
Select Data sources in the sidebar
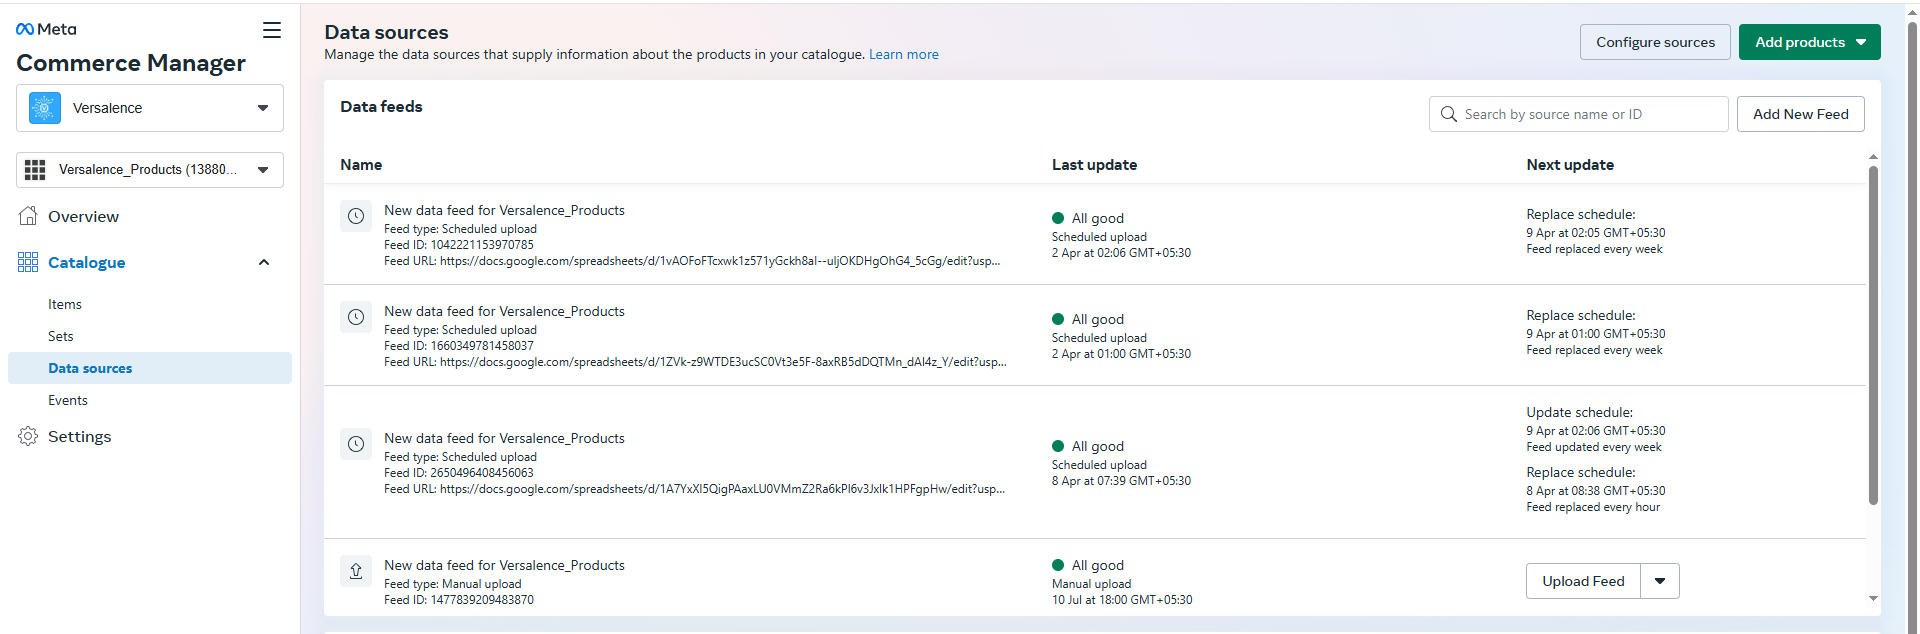point(150,368)
